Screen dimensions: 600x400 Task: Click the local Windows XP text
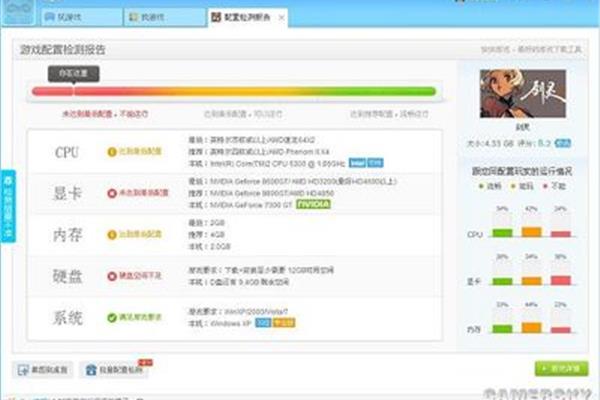pos(220,323)
